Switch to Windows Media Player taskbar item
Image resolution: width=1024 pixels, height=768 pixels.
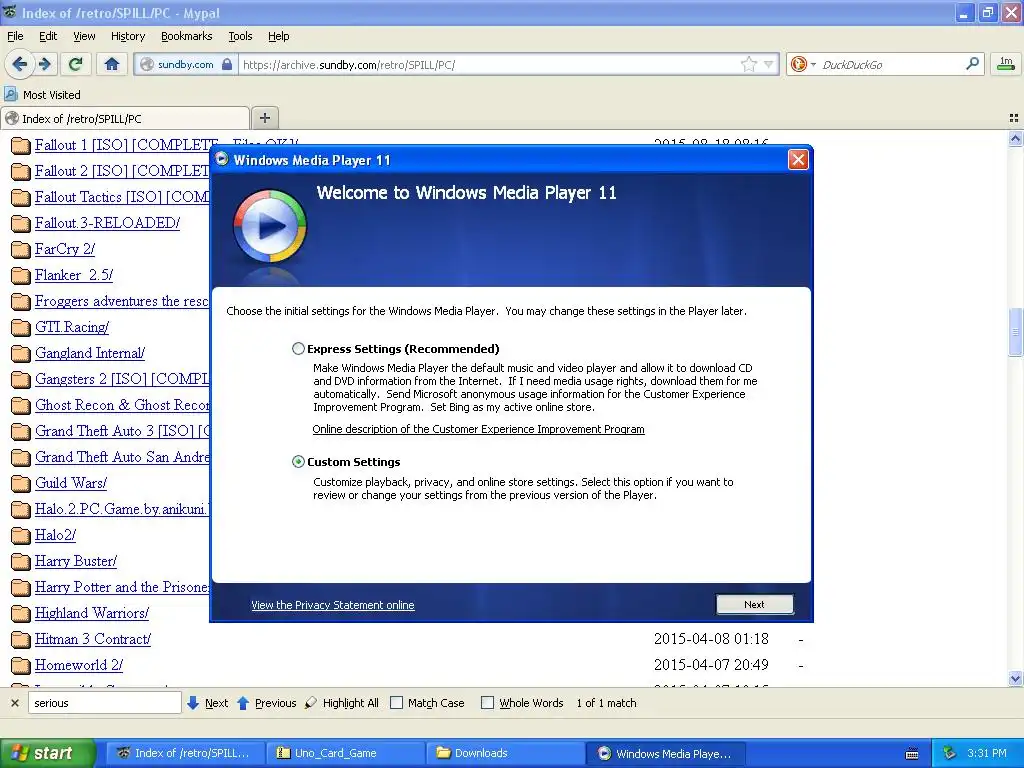click(x=664, y=753)
